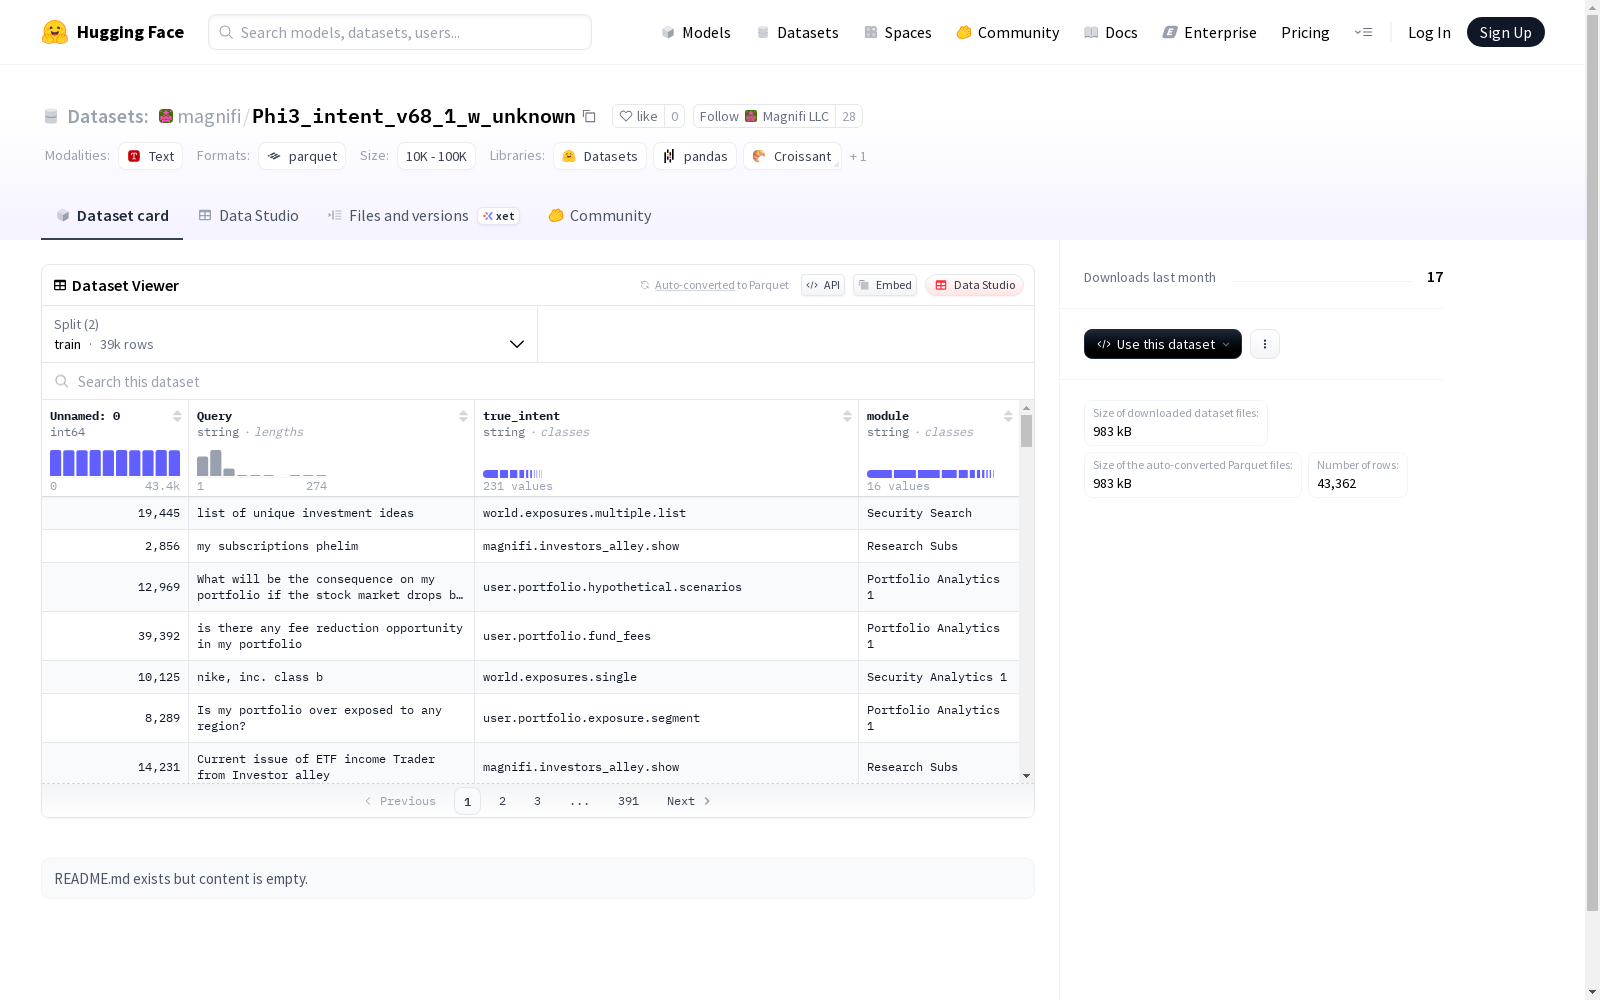Image resolution: width=1600 pixels, height=1000 pixels.
Task: Expand the Use this dataset dropdown
Action: click(x=1163, y=344)
